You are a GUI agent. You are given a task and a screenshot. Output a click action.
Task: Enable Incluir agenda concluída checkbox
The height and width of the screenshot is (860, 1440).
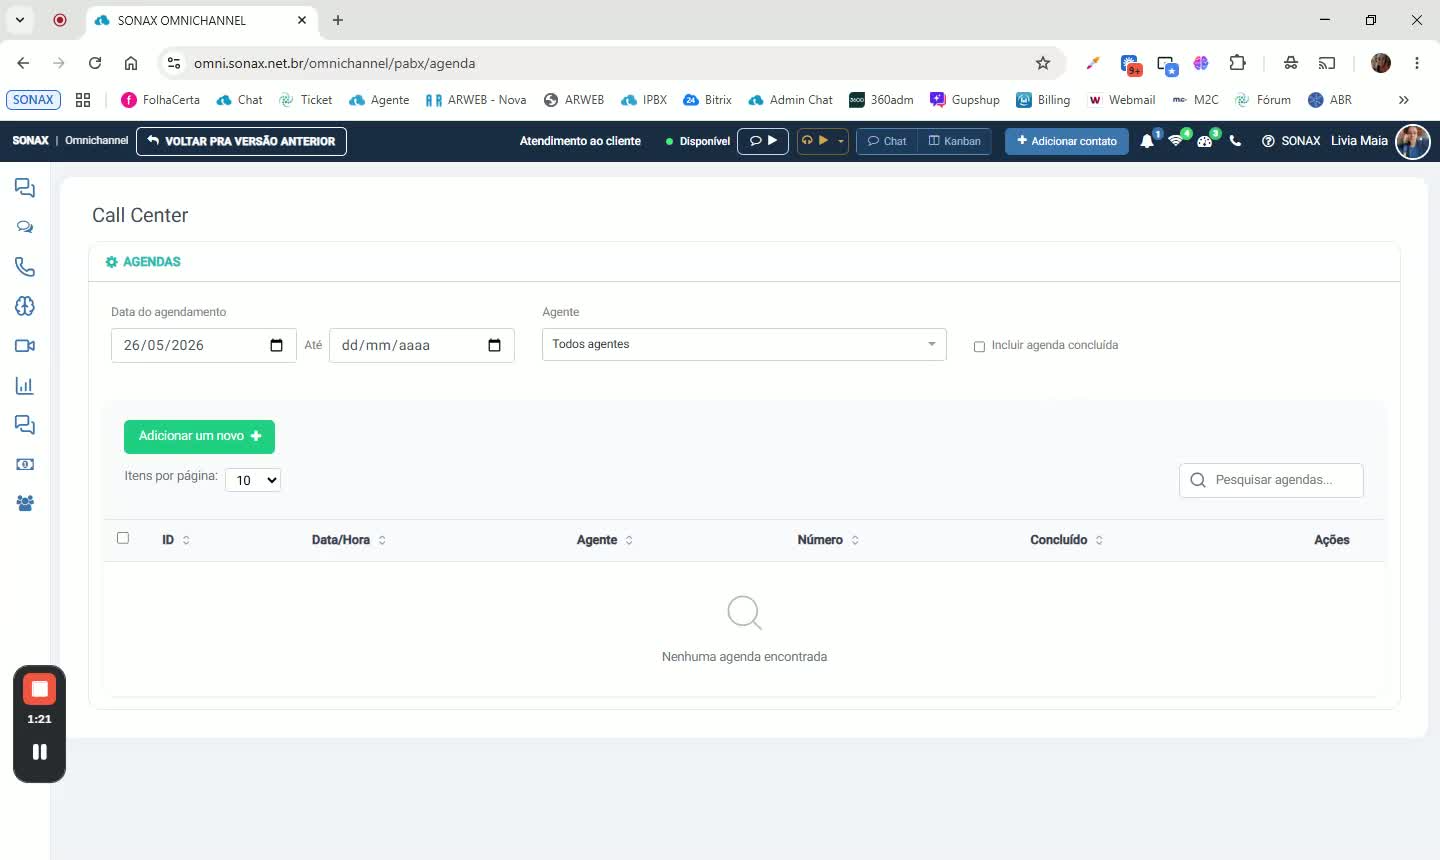tap(979, 346)
